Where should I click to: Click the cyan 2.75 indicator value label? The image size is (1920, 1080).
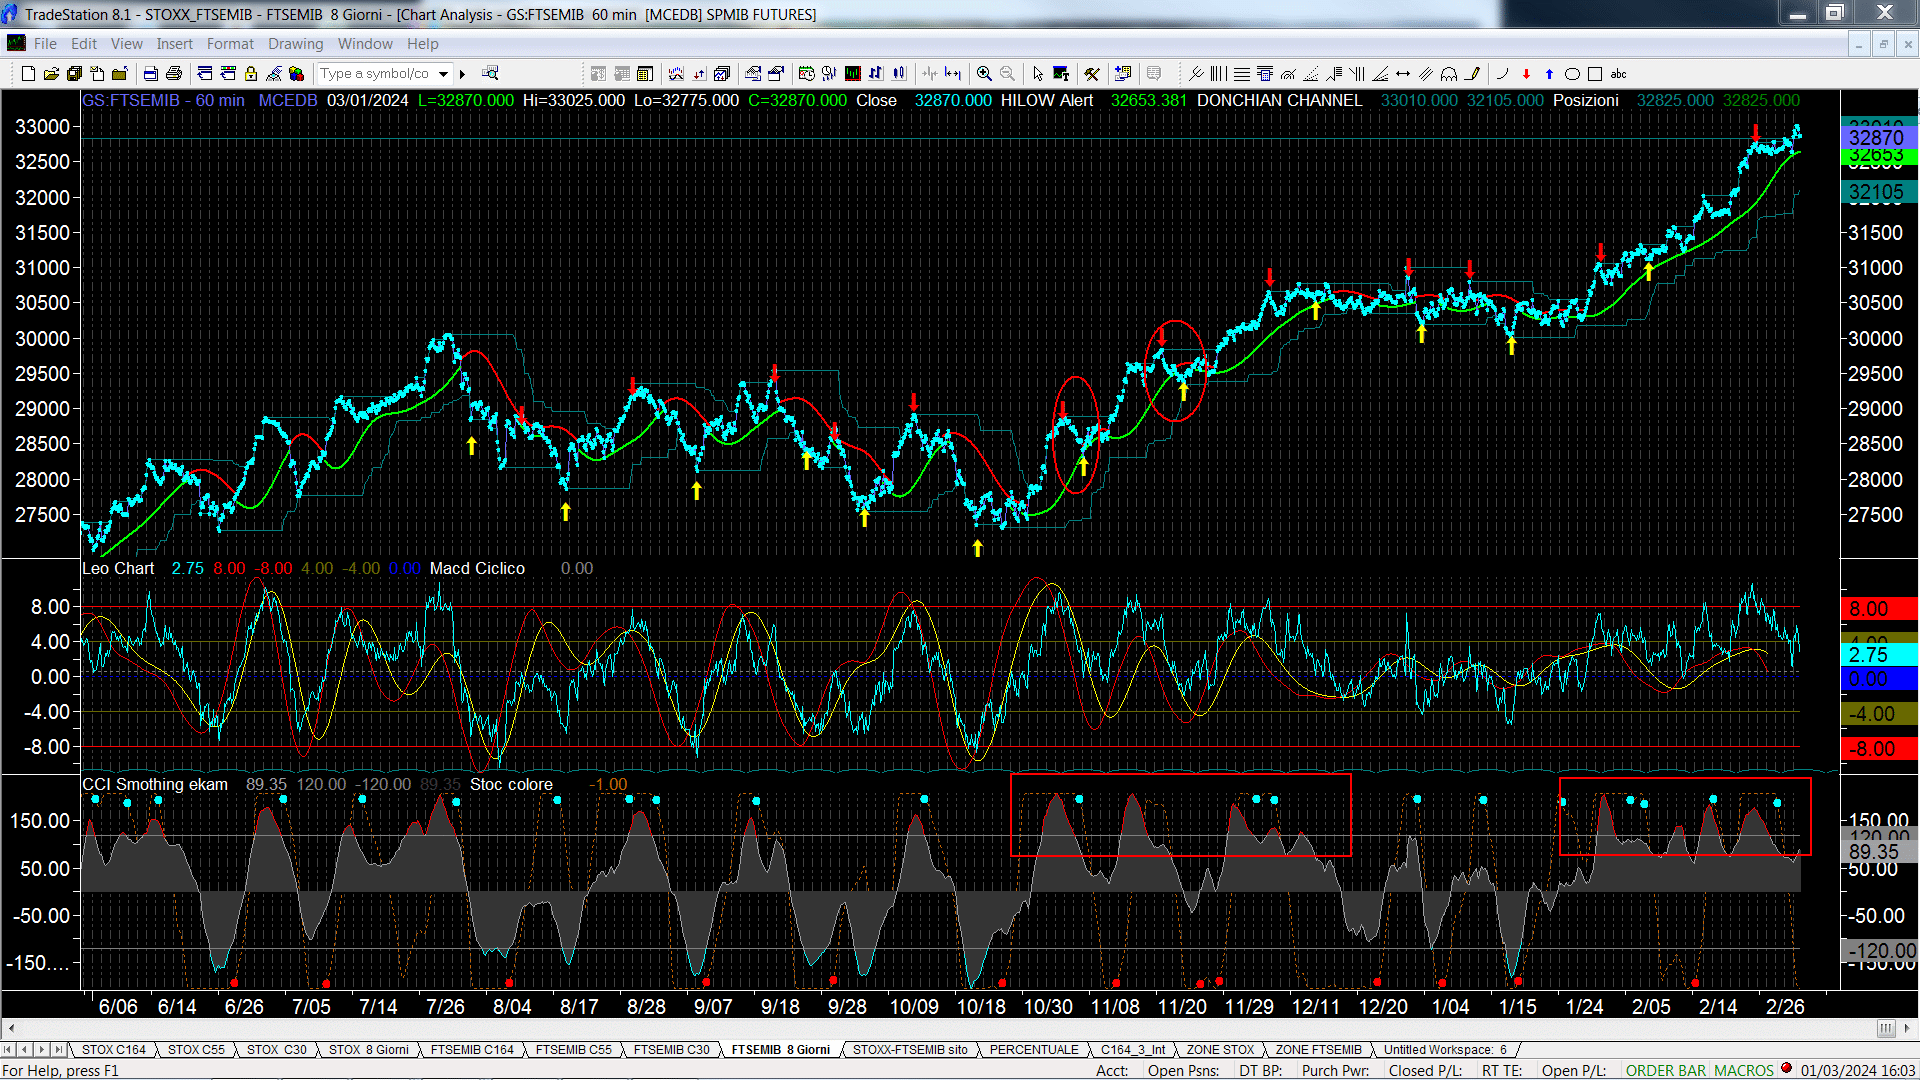(x=1877, y=655)
